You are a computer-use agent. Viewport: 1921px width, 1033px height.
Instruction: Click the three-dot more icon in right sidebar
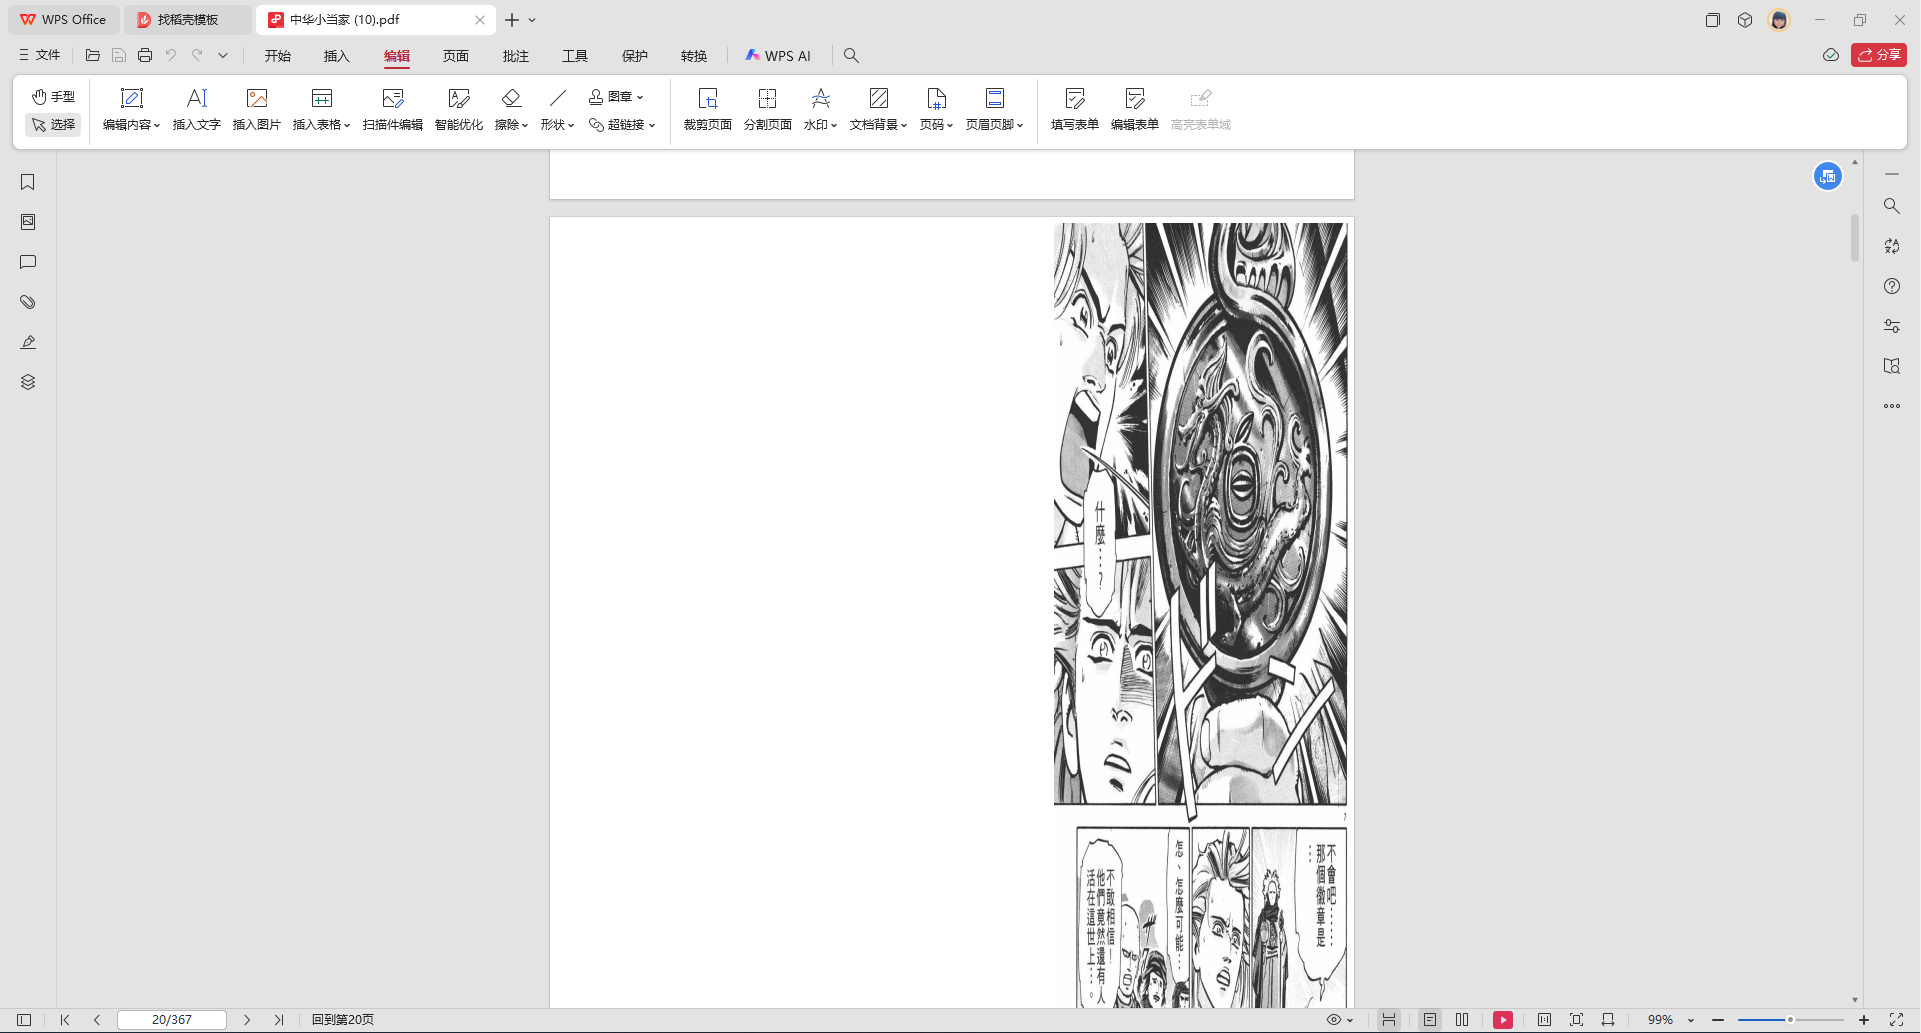(x=1892, y=406)
